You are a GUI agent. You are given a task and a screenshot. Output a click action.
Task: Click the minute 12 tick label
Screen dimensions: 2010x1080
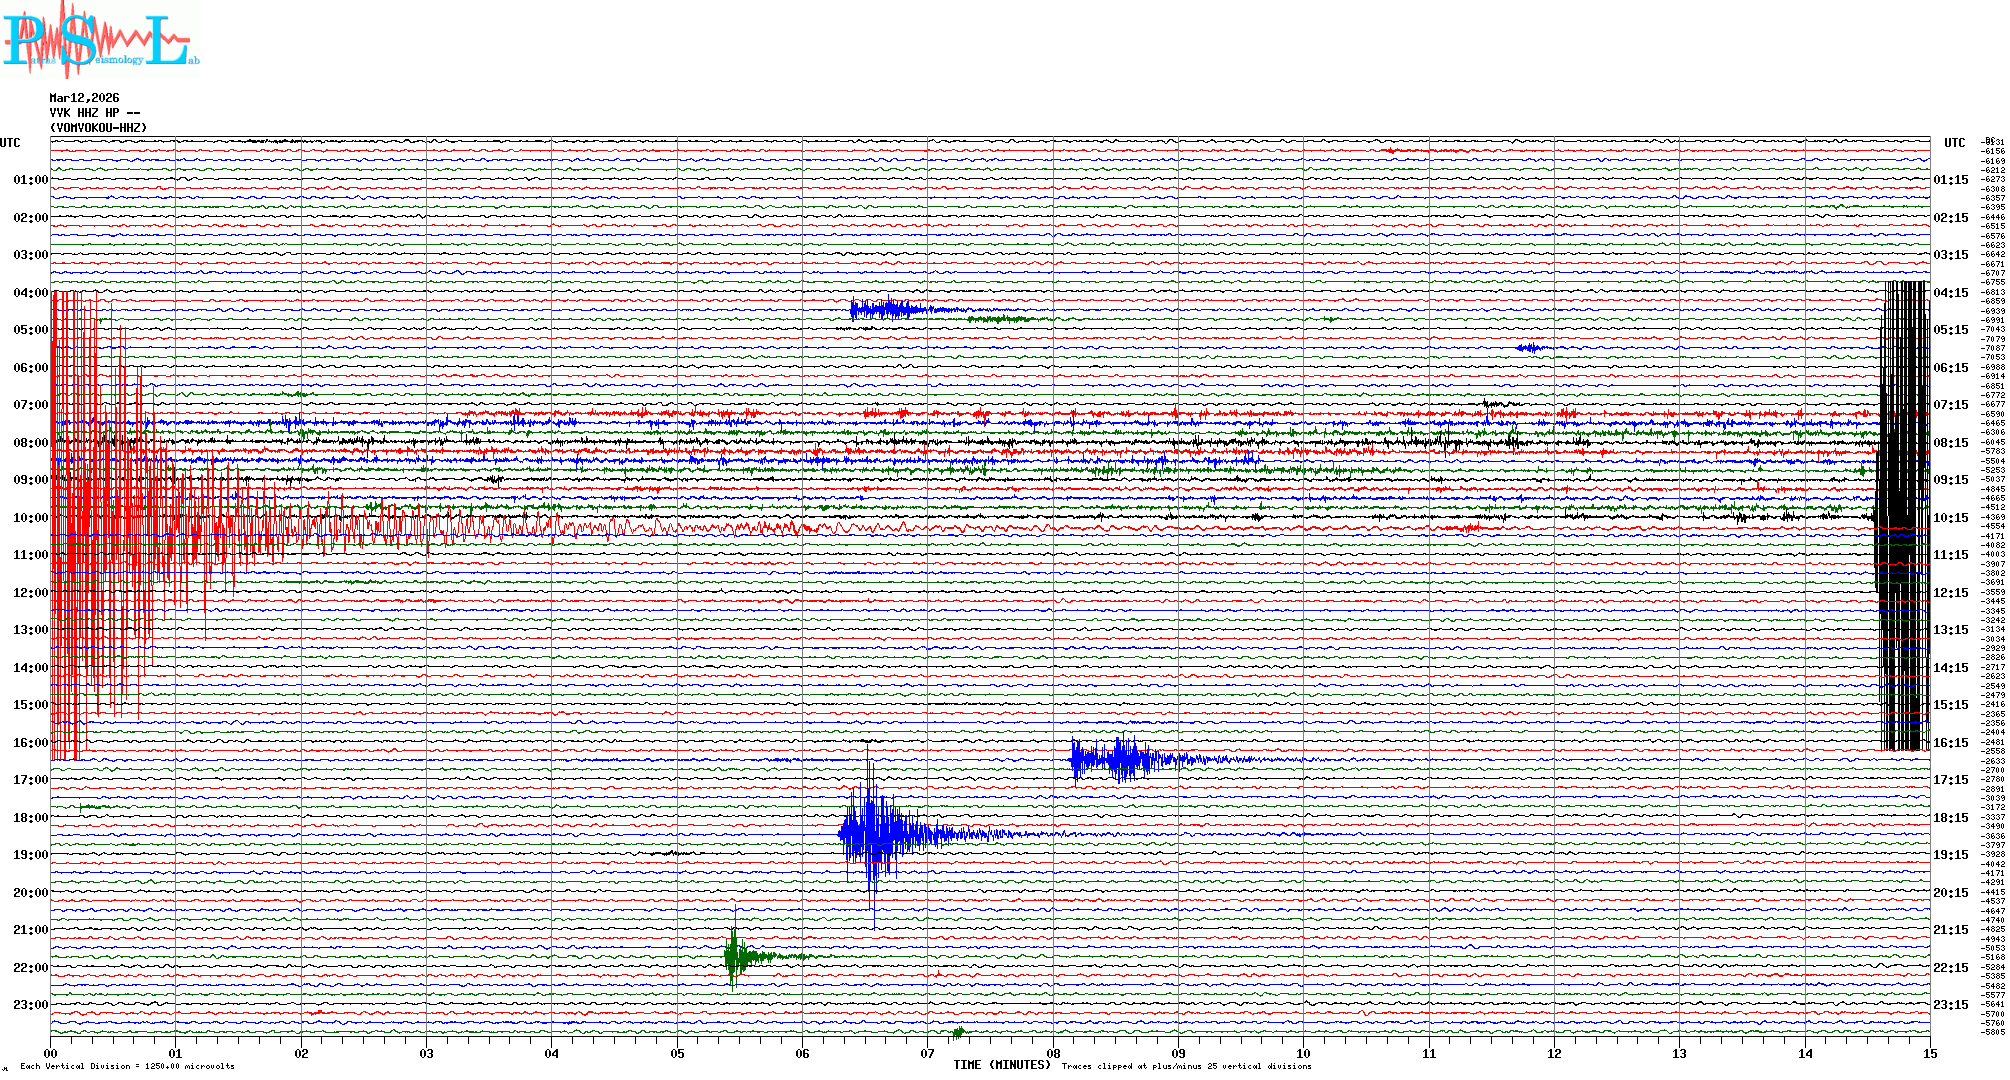tap(1554, 1053)
